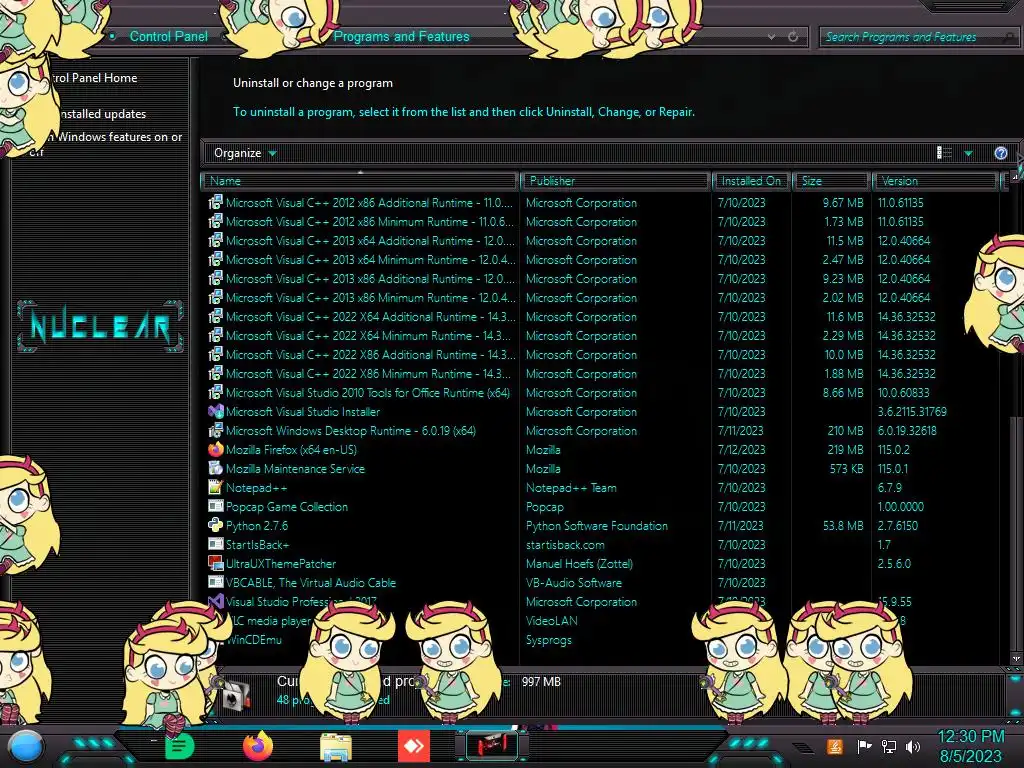Open the help question mark icon
Image resolution: width=1024 pixels, height=768 pixels.
[x=1000, y=153]
